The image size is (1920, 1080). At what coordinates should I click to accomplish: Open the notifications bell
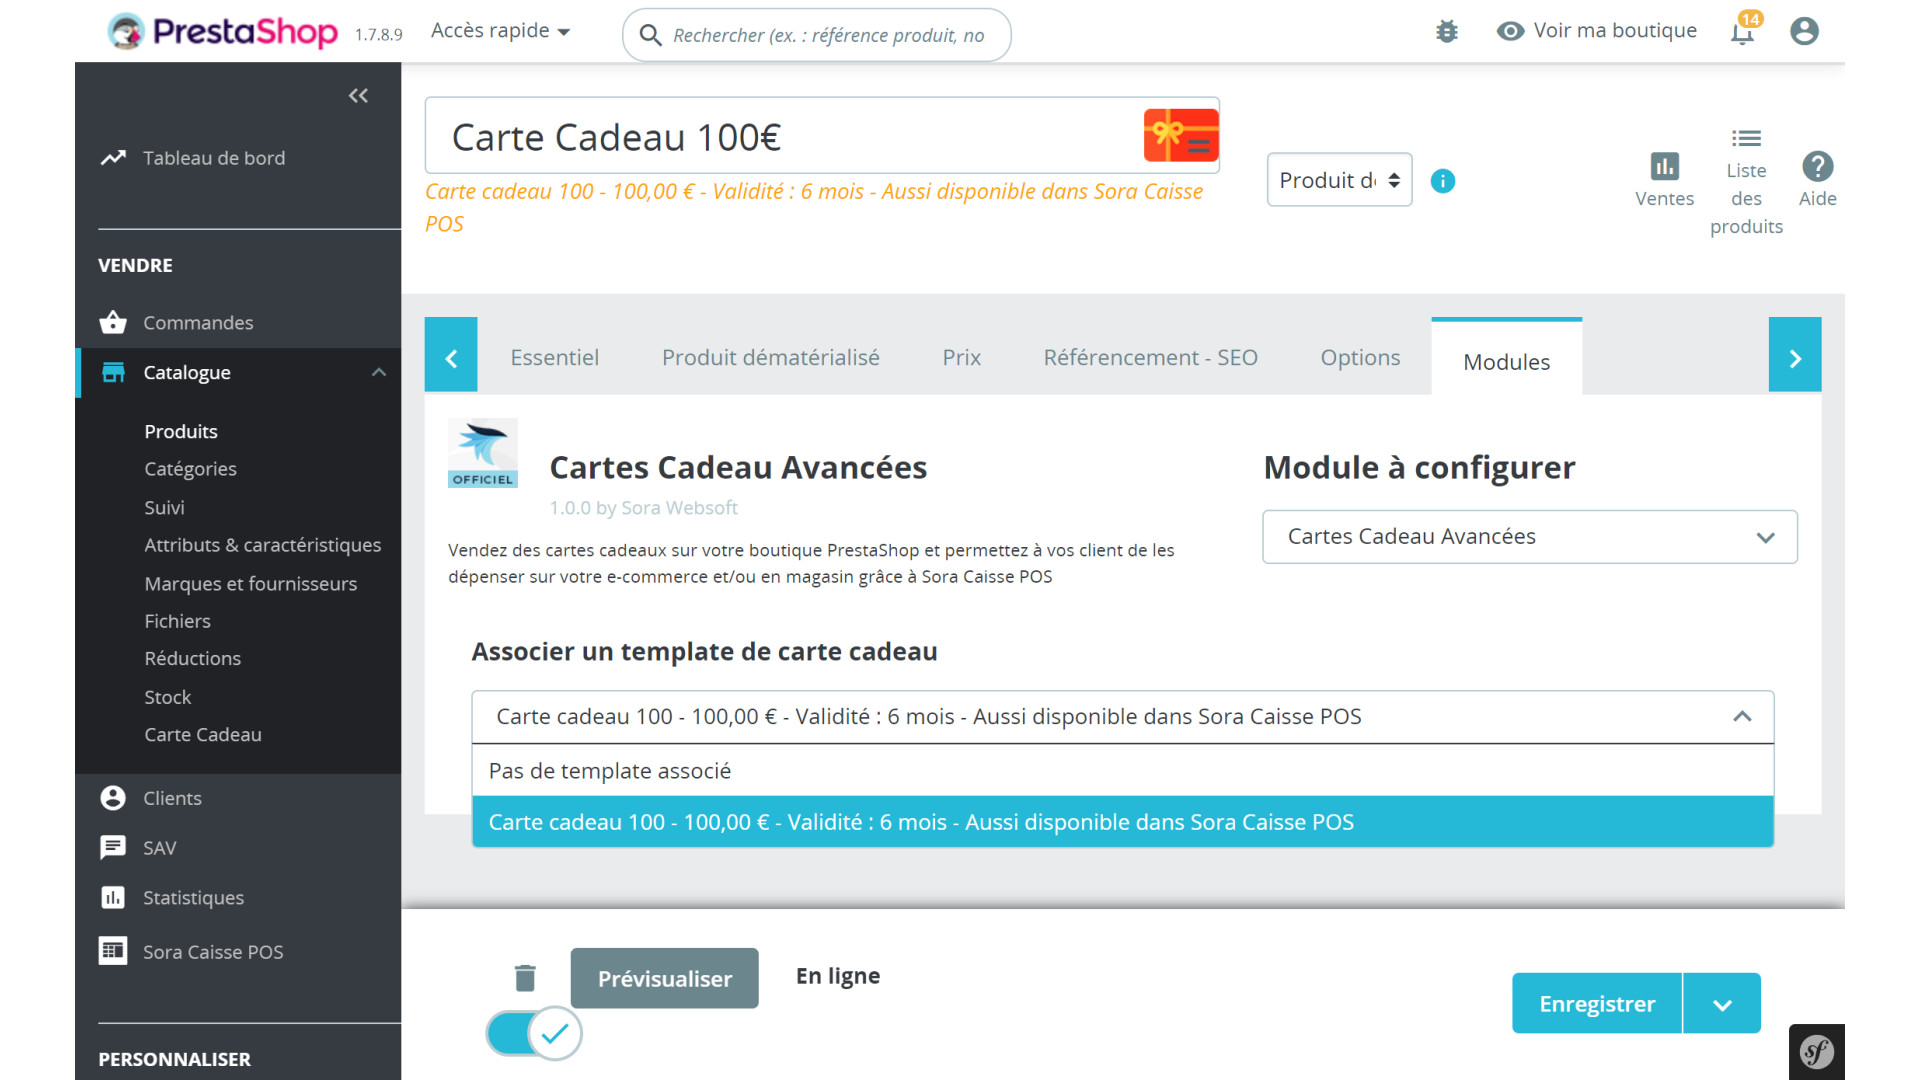1742,32
